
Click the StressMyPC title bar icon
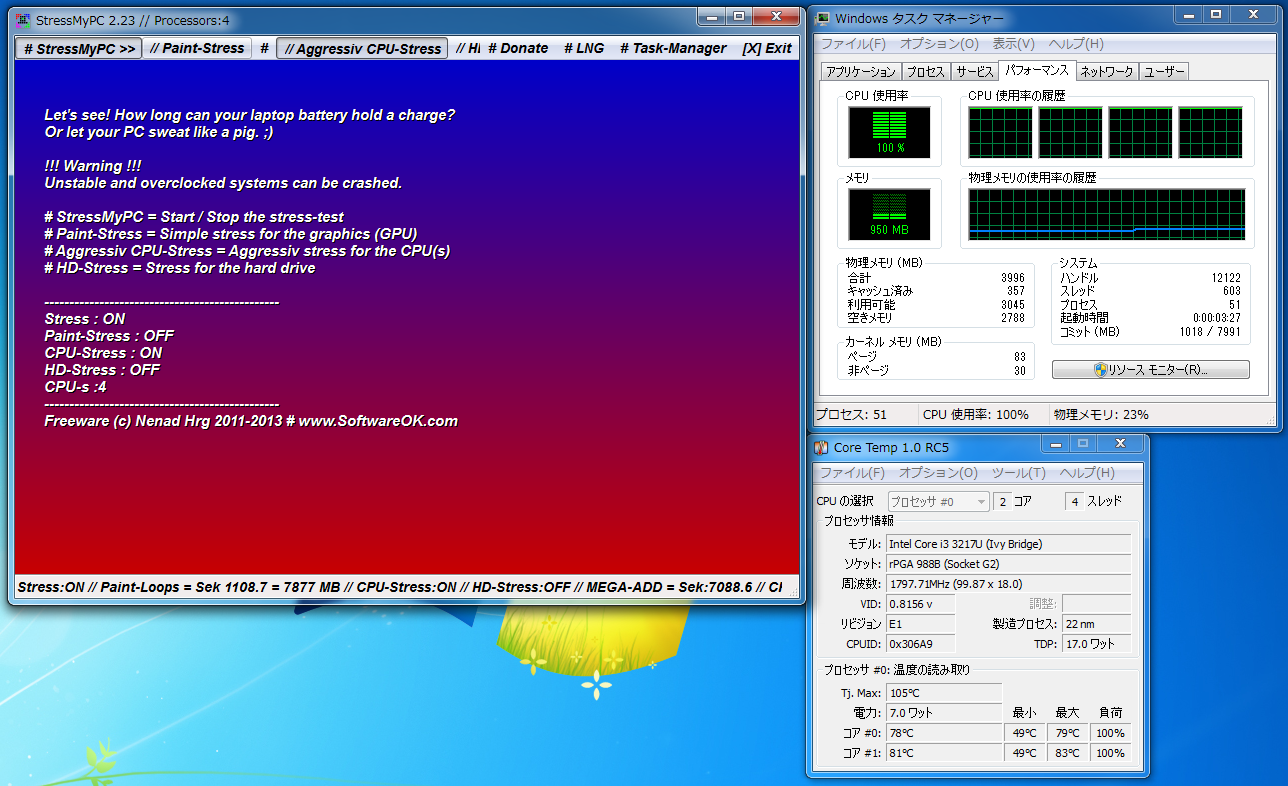tap(24, 19)
